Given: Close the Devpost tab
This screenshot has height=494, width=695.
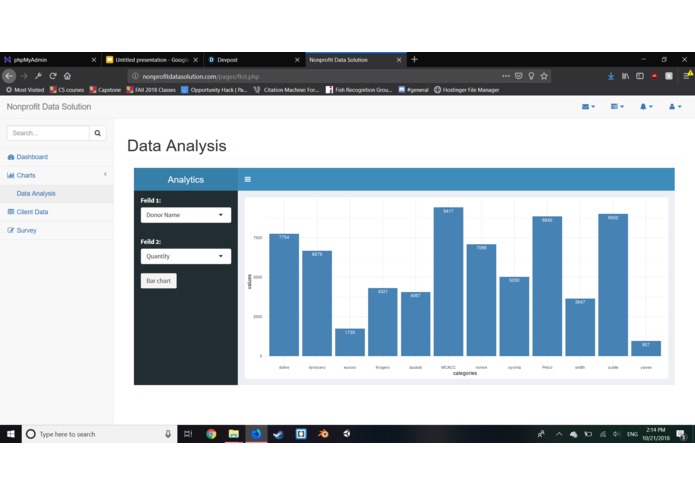Looking at the screenshot, I should 297,60.
